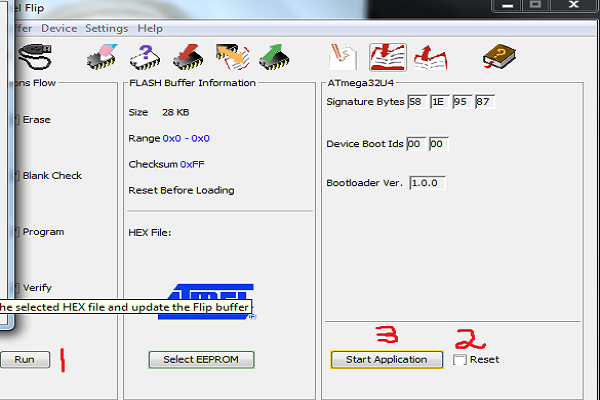Click the Verify Target Device Memory icon

[x=232, y=57]
